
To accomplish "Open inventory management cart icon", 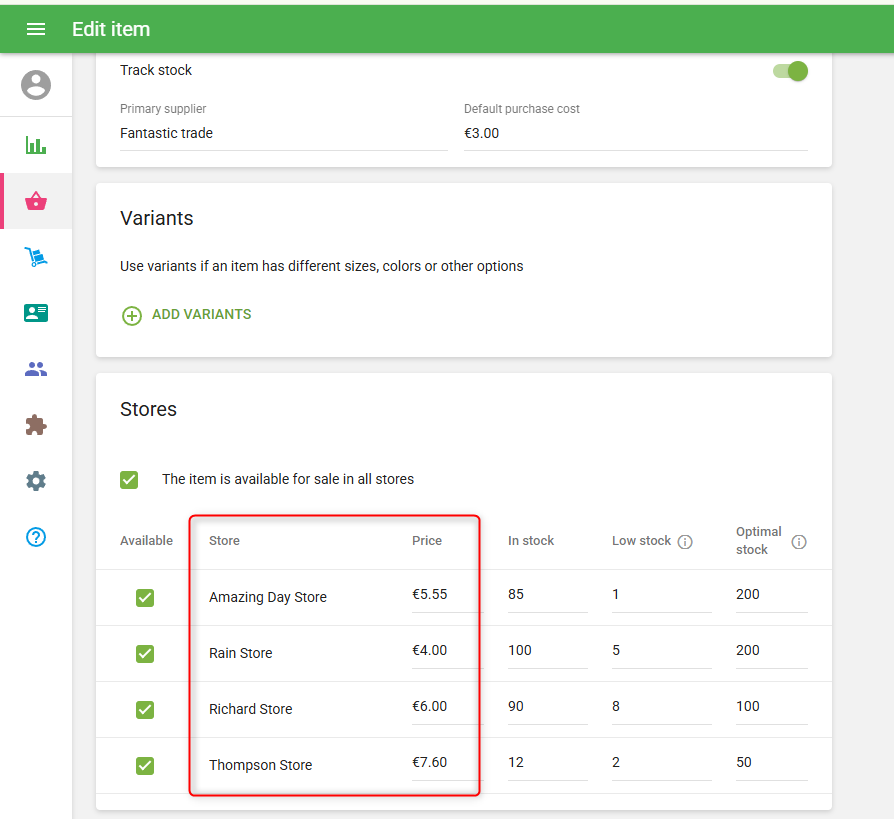I will pyautogui.click(x=36, y=257).
